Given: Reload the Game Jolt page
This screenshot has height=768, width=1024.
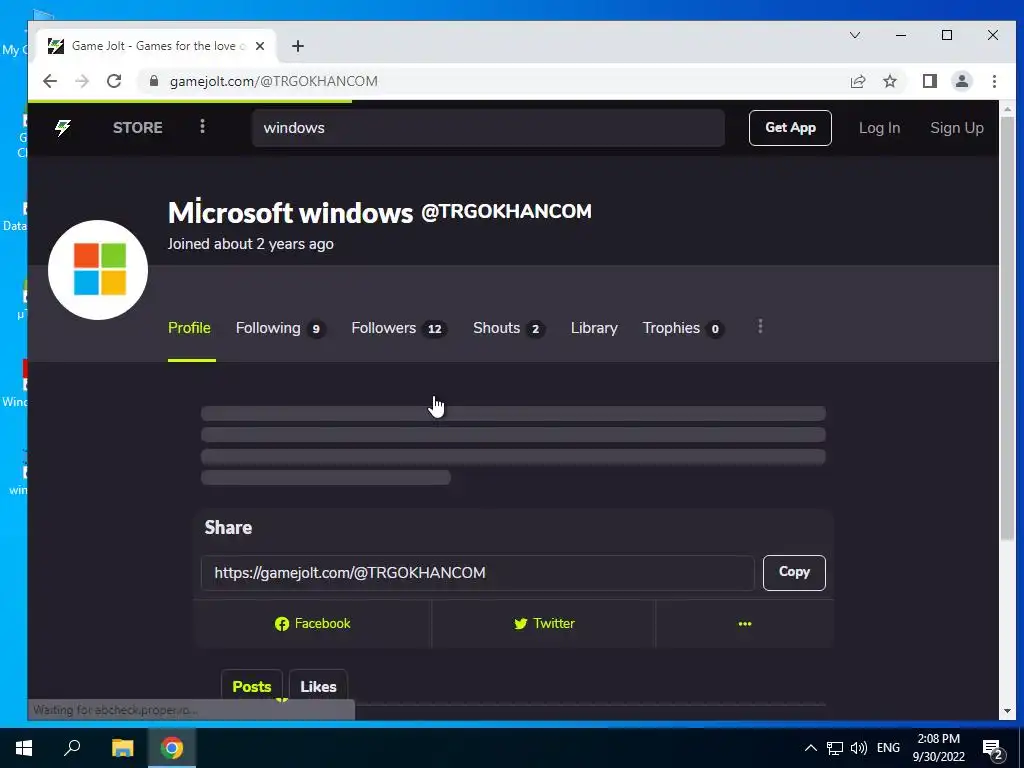Looking at the screenshot, I should (114, 81).
